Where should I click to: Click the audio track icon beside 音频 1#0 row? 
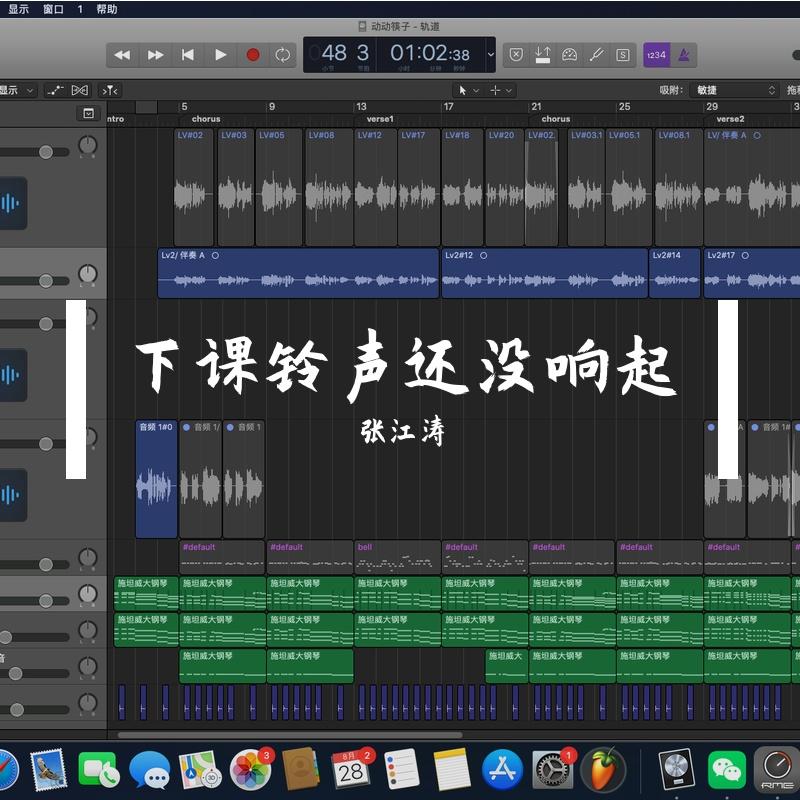click(x=11, y=494)
